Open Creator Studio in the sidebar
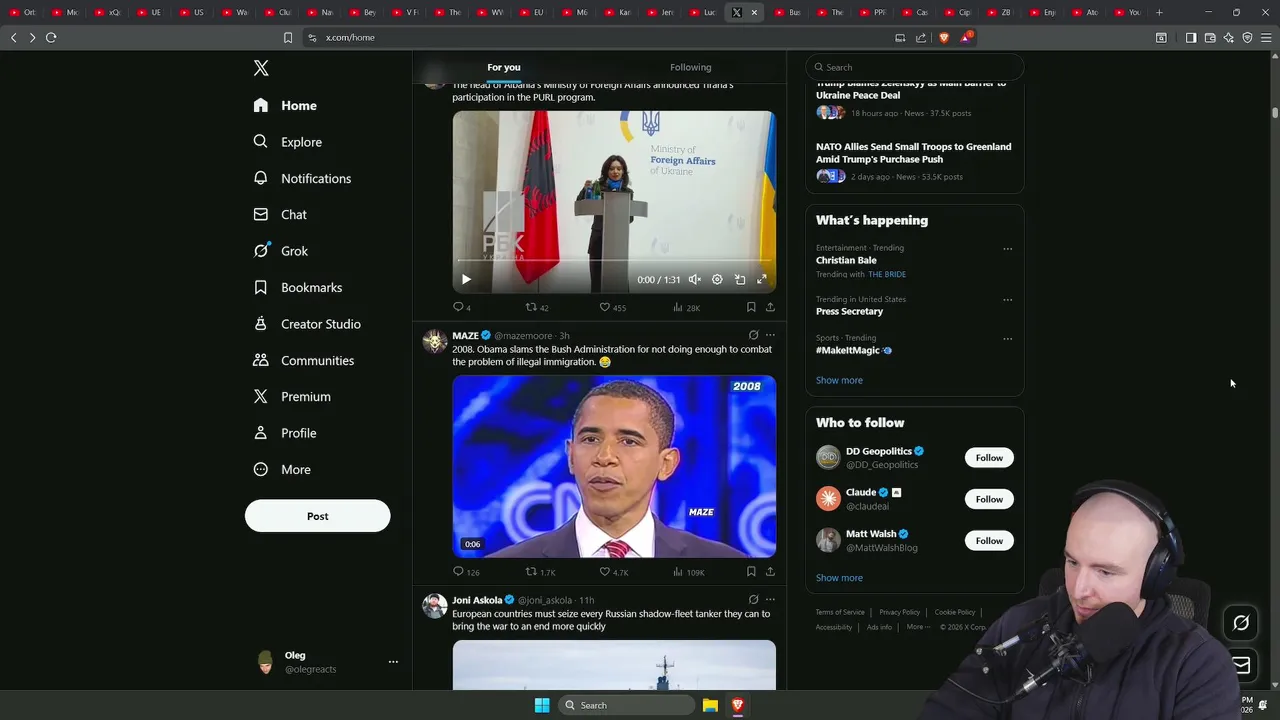1280x720 pixels. pos(307,324)
